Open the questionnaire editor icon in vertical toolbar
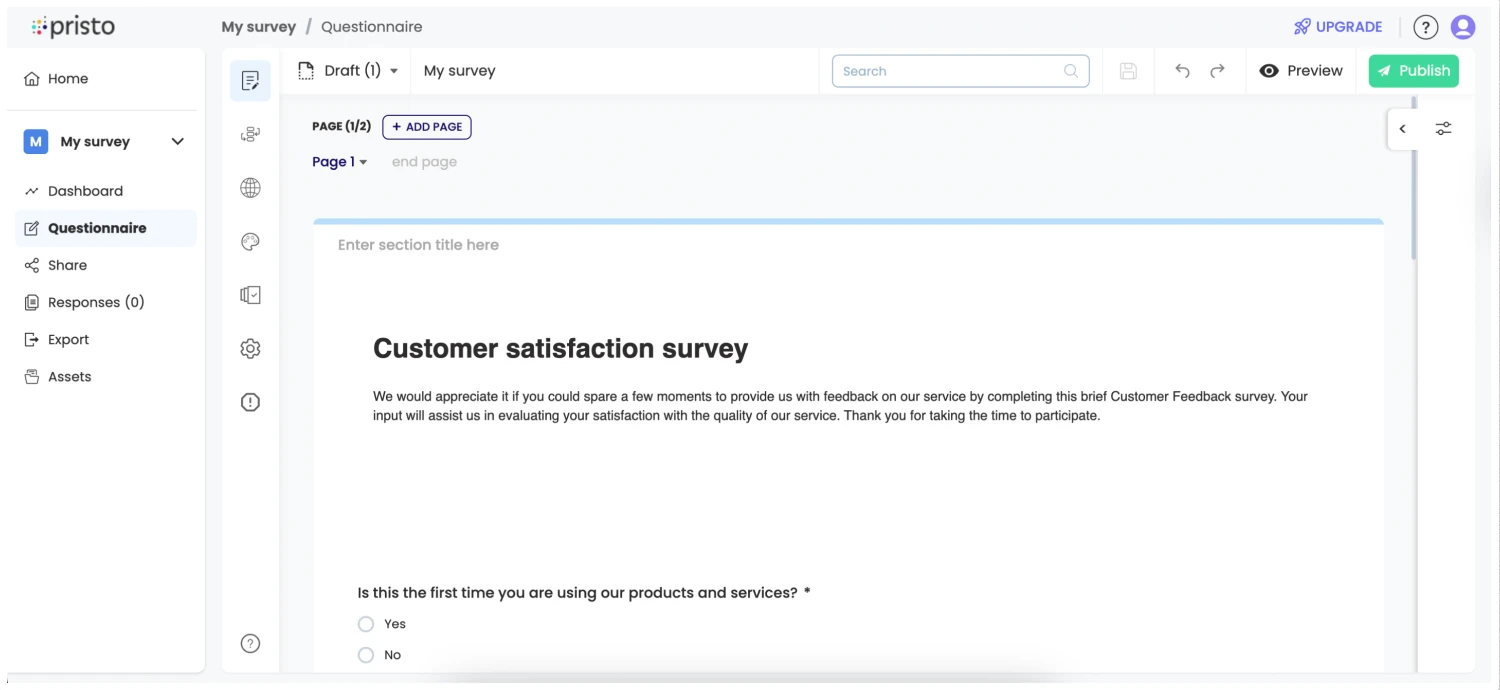Image resolution: width=1500 pixels, height=690 pixels. click(250, 81)
